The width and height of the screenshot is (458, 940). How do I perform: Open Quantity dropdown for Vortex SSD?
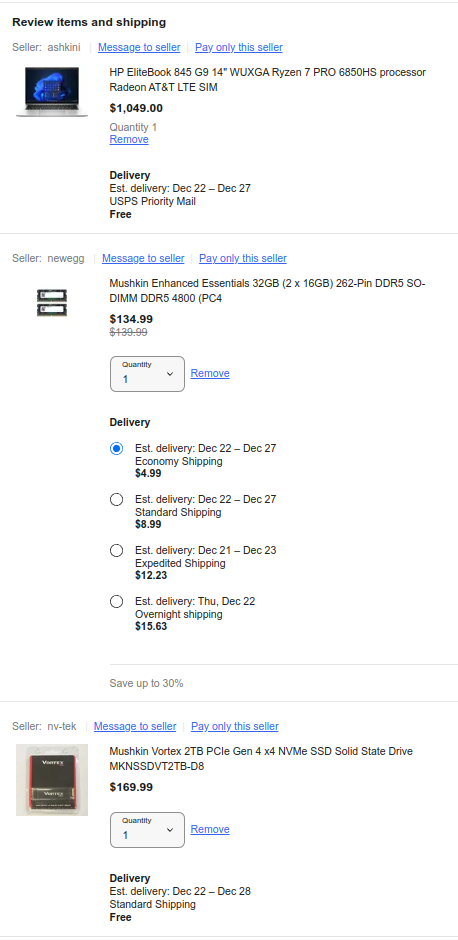147,830
